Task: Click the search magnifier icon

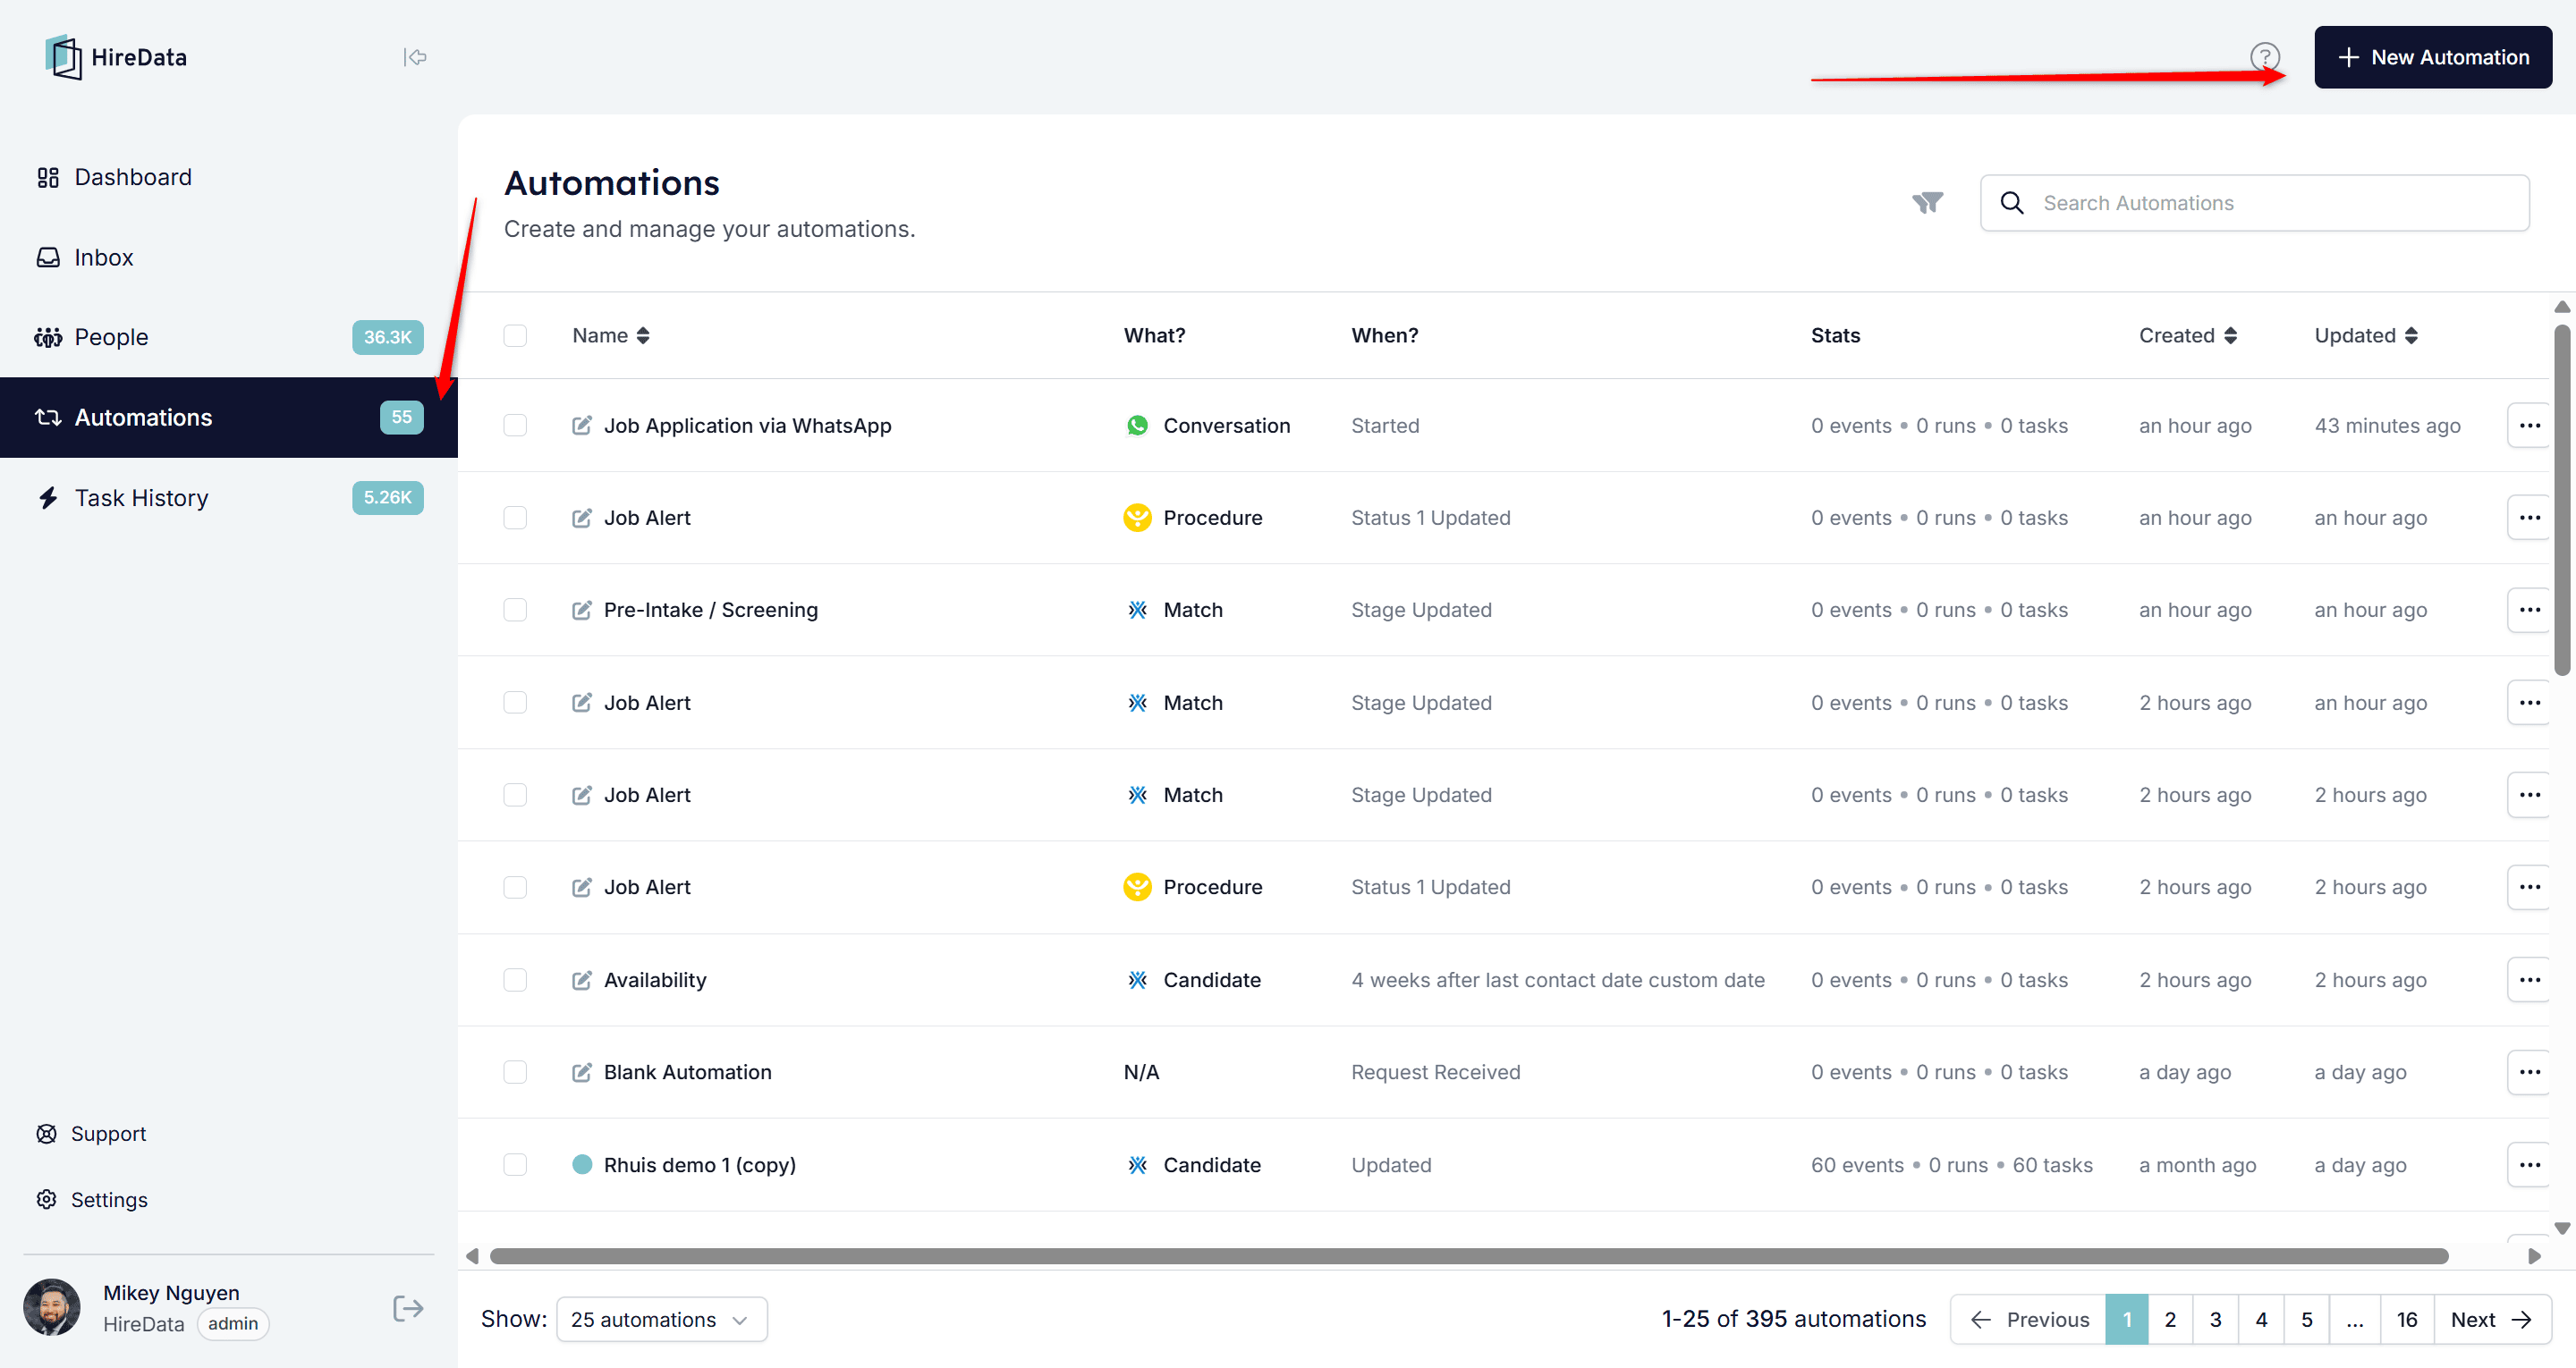Action: coord(2012,203)
